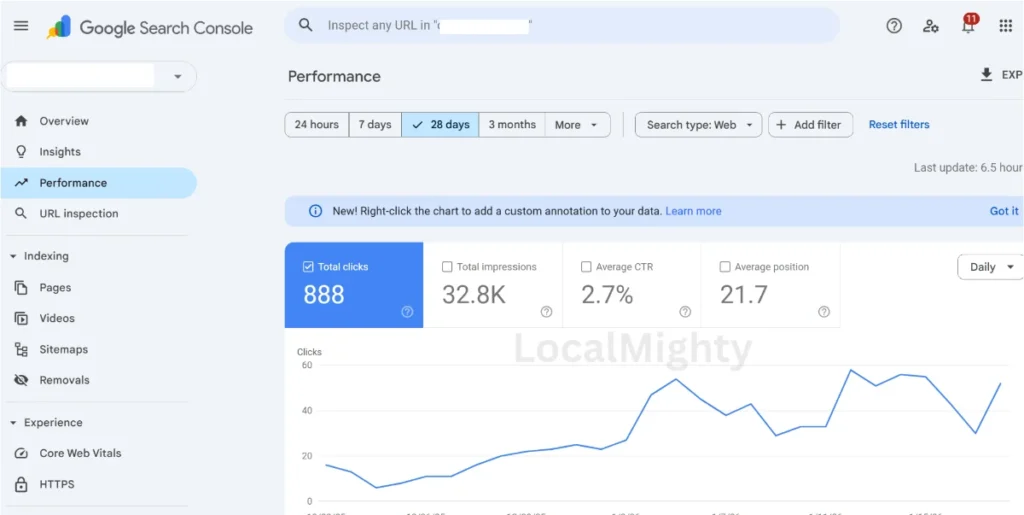This screenshot has width=1024, height=515.
Task: Click the Videos play icon
Action: [x=21, y=319]
